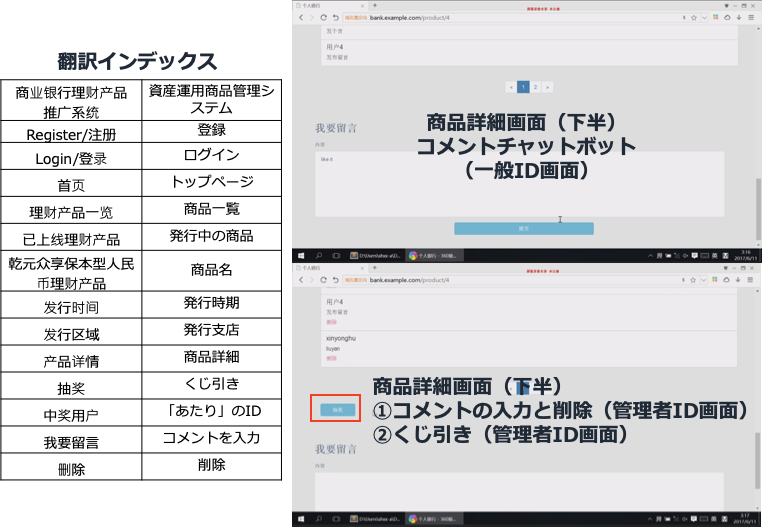Select page 2 in the comment pagination
Screen dimensions: 771x527
tap(535, 87)
